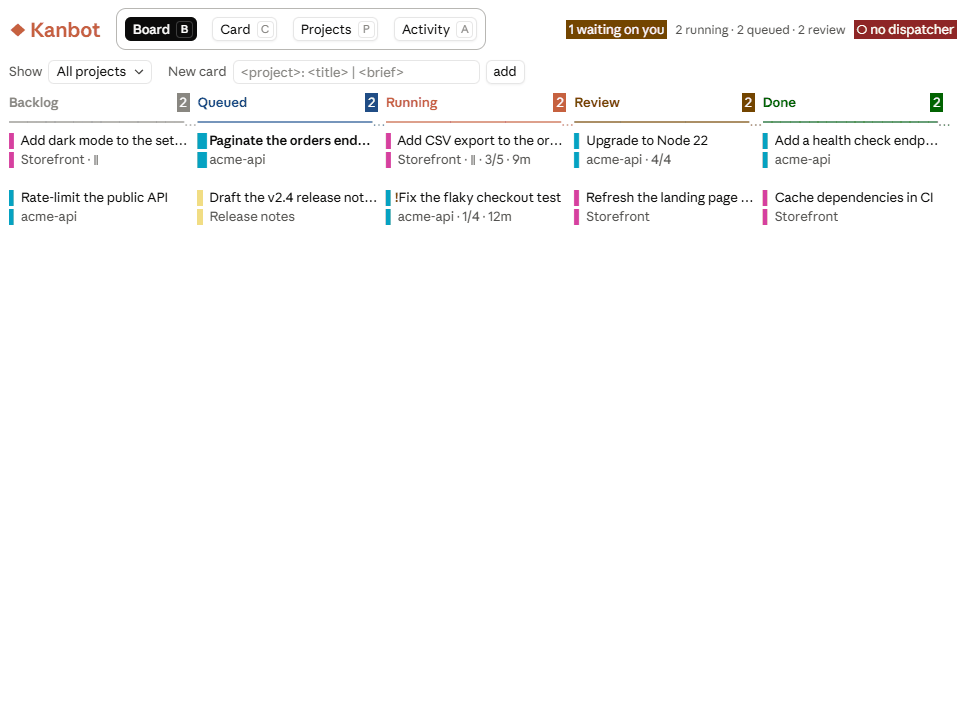Image resolution: width=978 pixels, height=716 pixels.
Task: Click 'Storefront · 3/5 · 9m' meta line
Action: [x=464, y=160]
